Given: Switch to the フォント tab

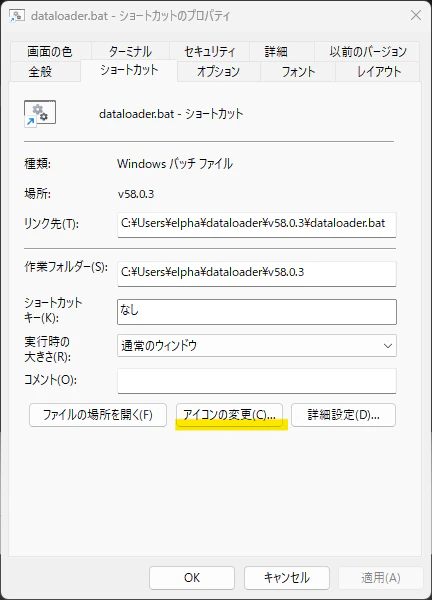Looking at the screenshot, I should click(x=298, y=72).
